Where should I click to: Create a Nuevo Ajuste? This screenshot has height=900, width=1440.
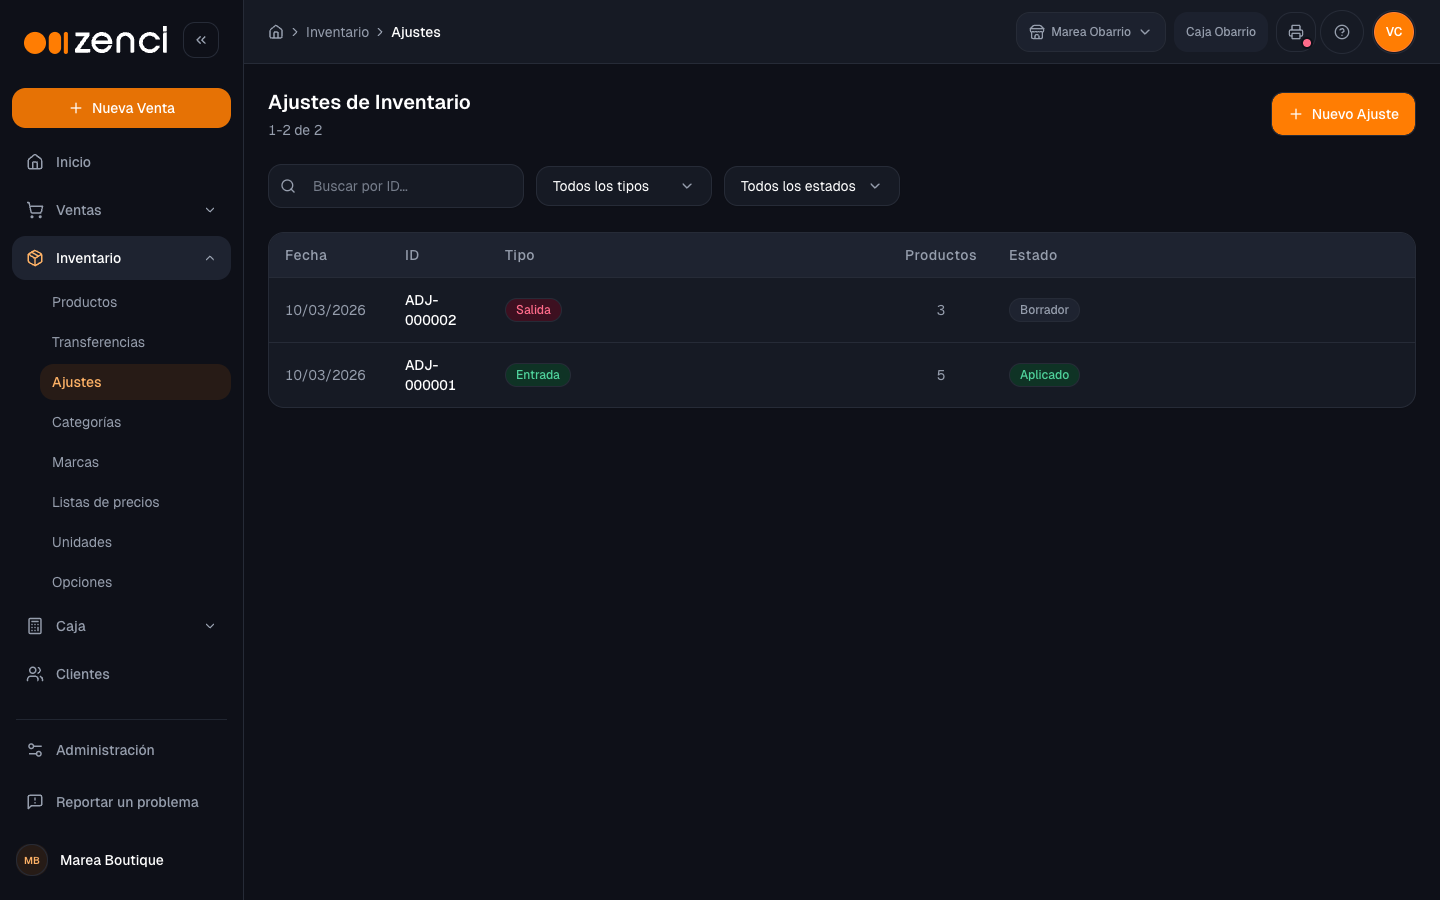1343,114
